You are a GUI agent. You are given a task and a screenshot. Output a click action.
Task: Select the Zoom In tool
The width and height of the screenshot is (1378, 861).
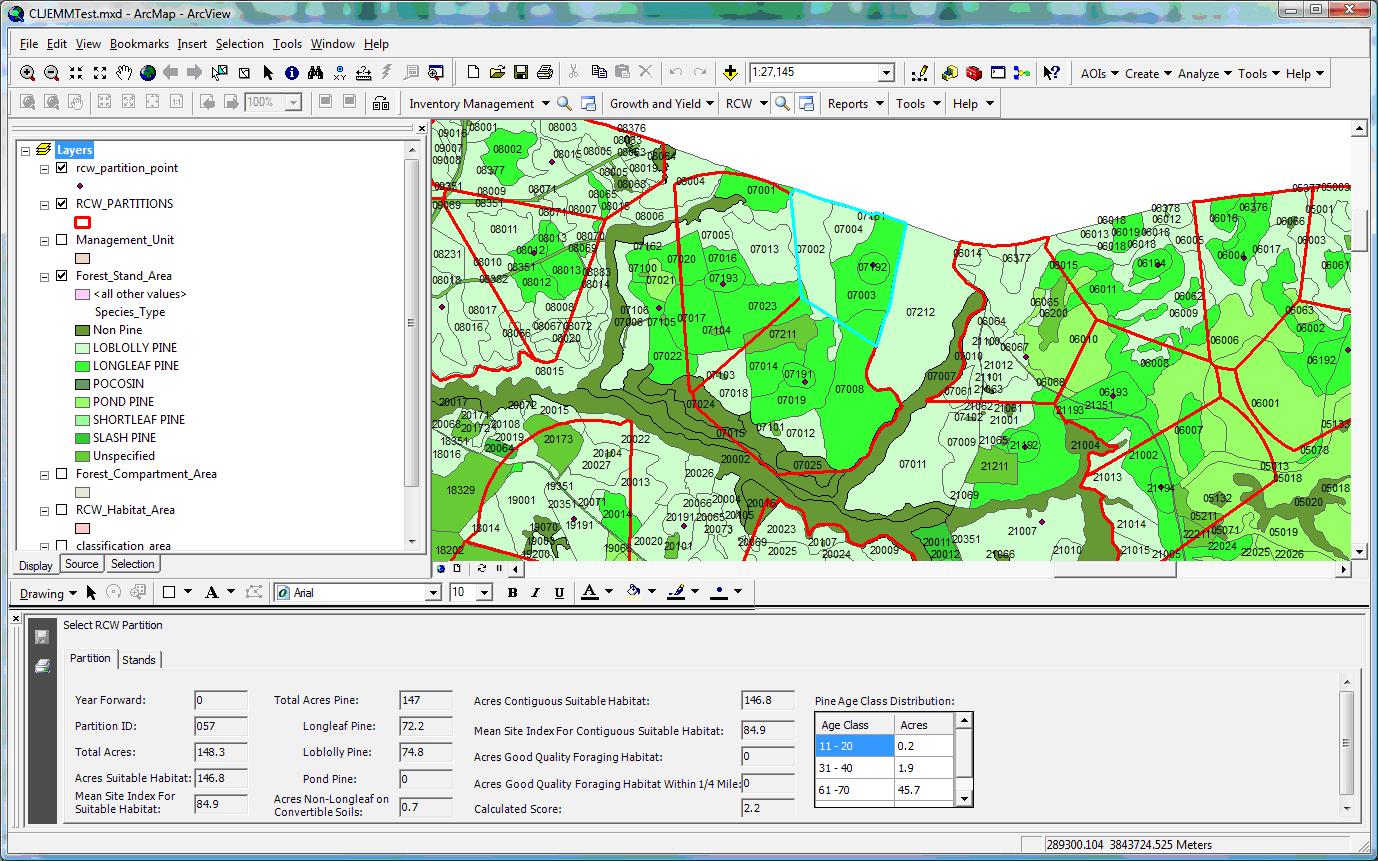coord(27,73)
